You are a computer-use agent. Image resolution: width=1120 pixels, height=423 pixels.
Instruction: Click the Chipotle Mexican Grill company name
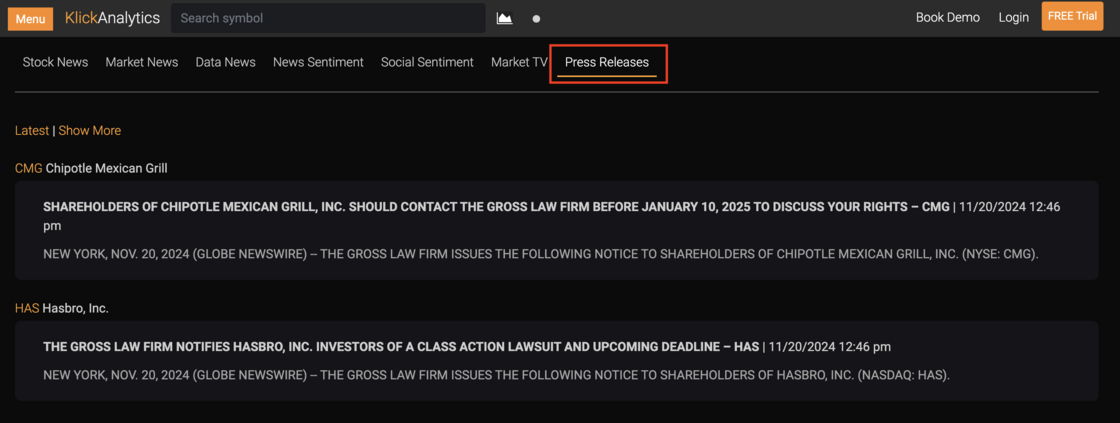[x=106, y=169]
